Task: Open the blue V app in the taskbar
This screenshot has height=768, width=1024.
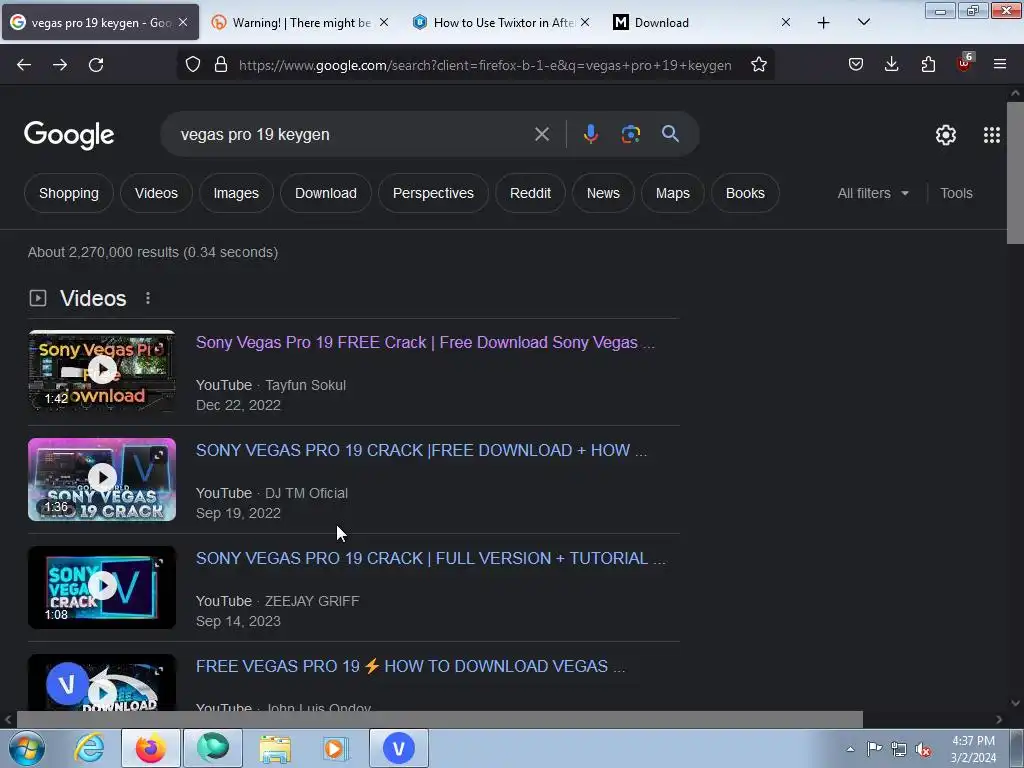Action: coord(399,748)
